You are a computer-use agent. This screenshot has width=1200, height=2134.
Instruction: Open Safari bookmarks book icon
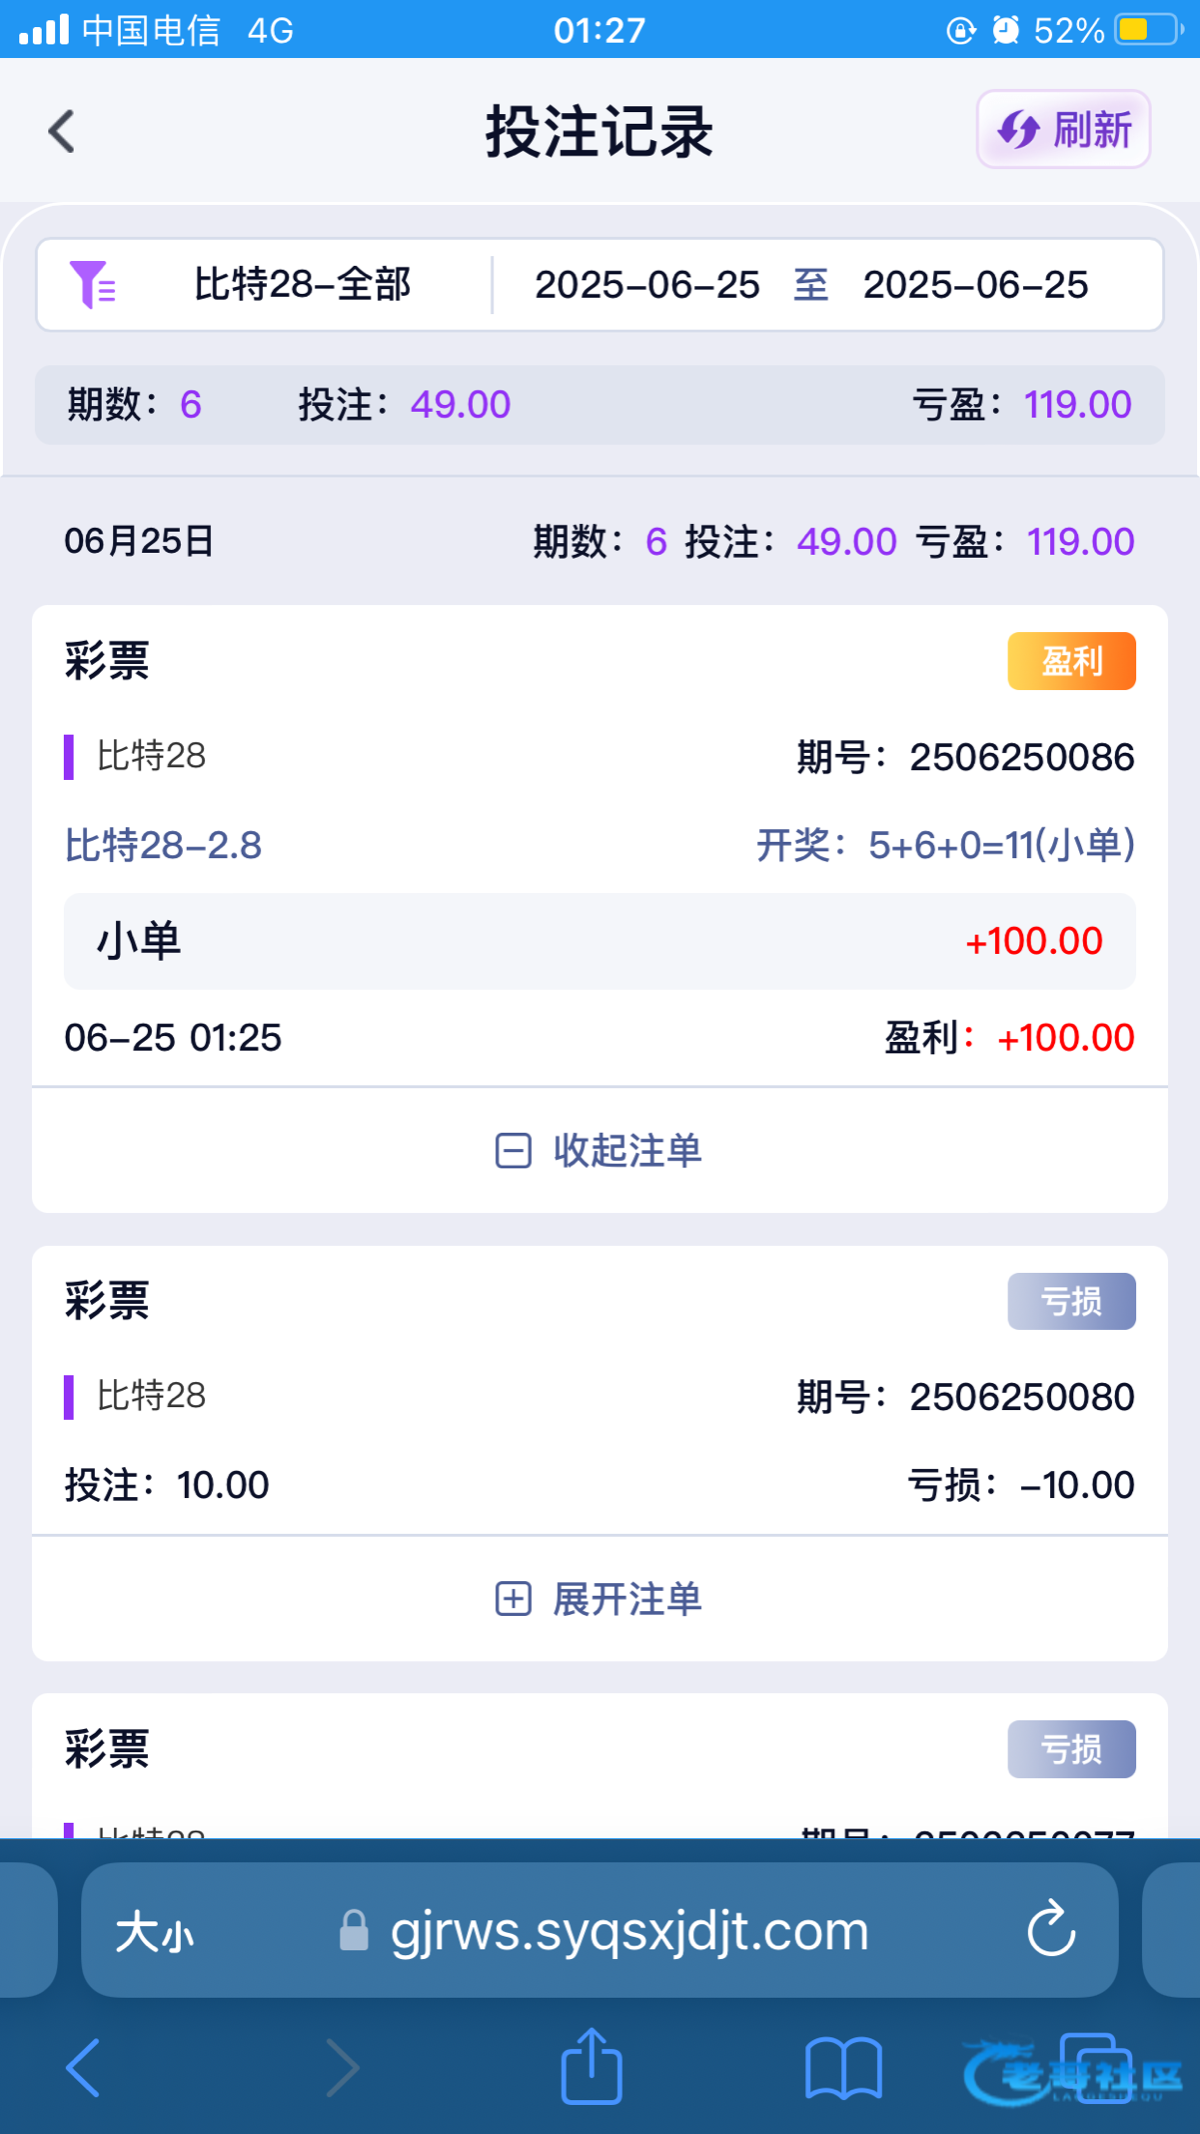(x=843, y=2067)
